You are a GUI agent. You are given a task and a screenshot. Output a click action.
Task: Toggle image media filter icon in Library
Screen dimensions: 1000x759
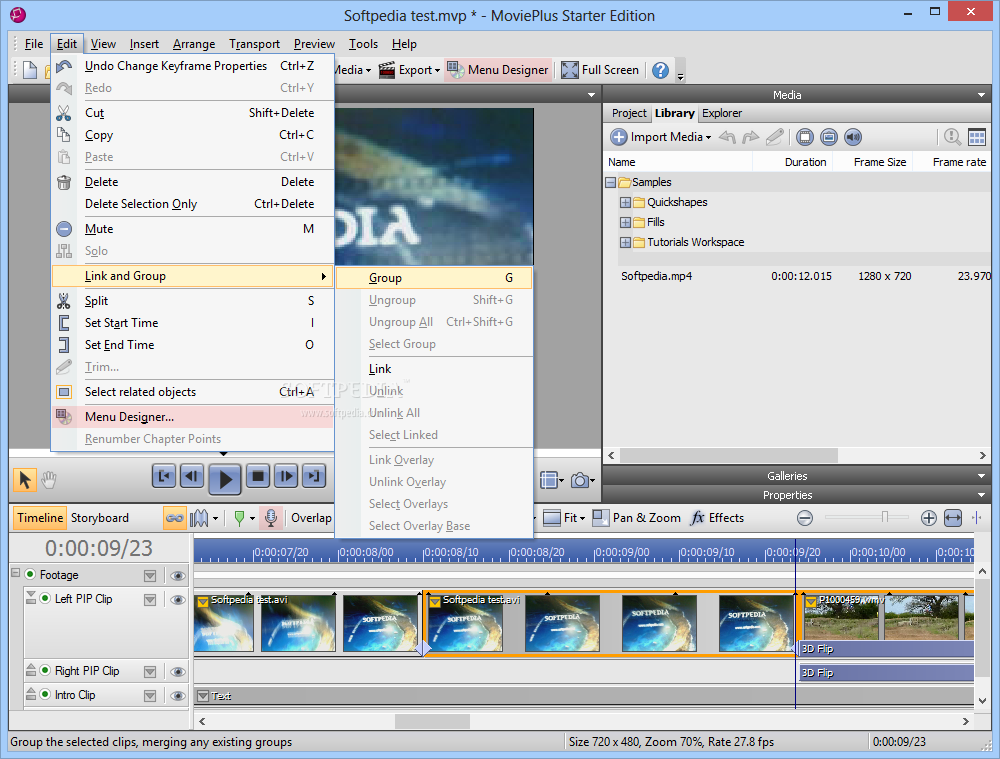tap(828, 136)
